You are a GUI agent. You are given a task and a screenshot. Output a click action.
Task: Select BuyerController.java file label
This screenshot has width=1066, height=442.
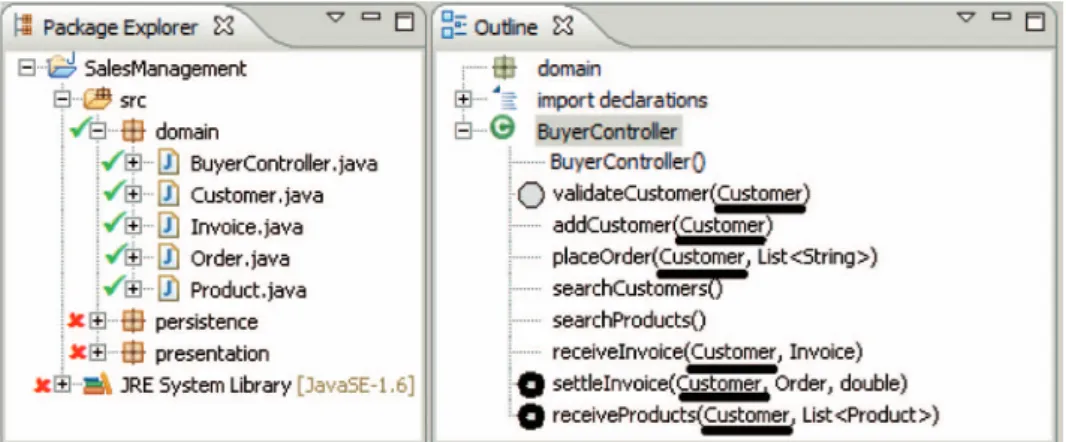(284, 164)
